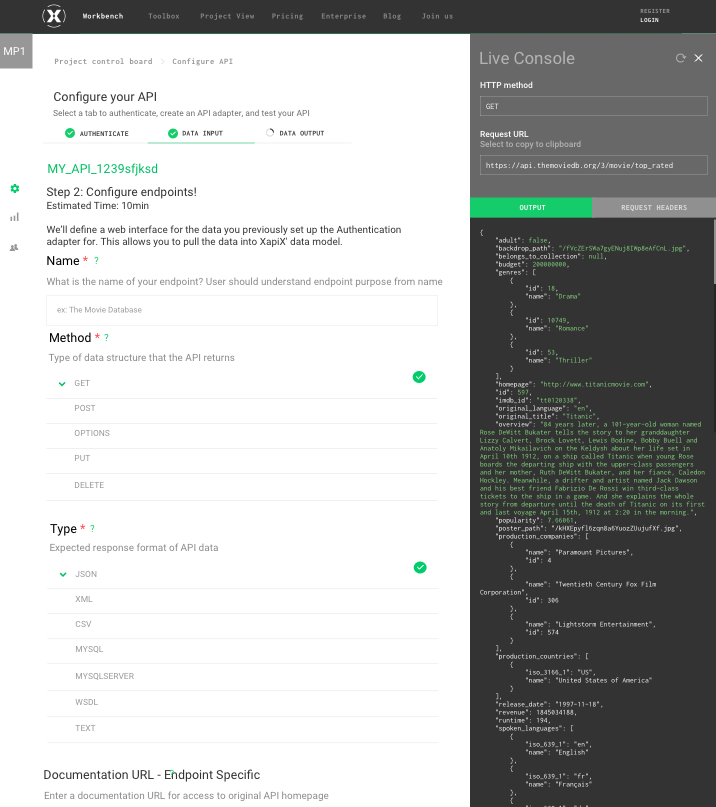The width and height of the screenshot is (716, 807).
Task: Click the breadcrumb chevron separator
Action: 163,62
